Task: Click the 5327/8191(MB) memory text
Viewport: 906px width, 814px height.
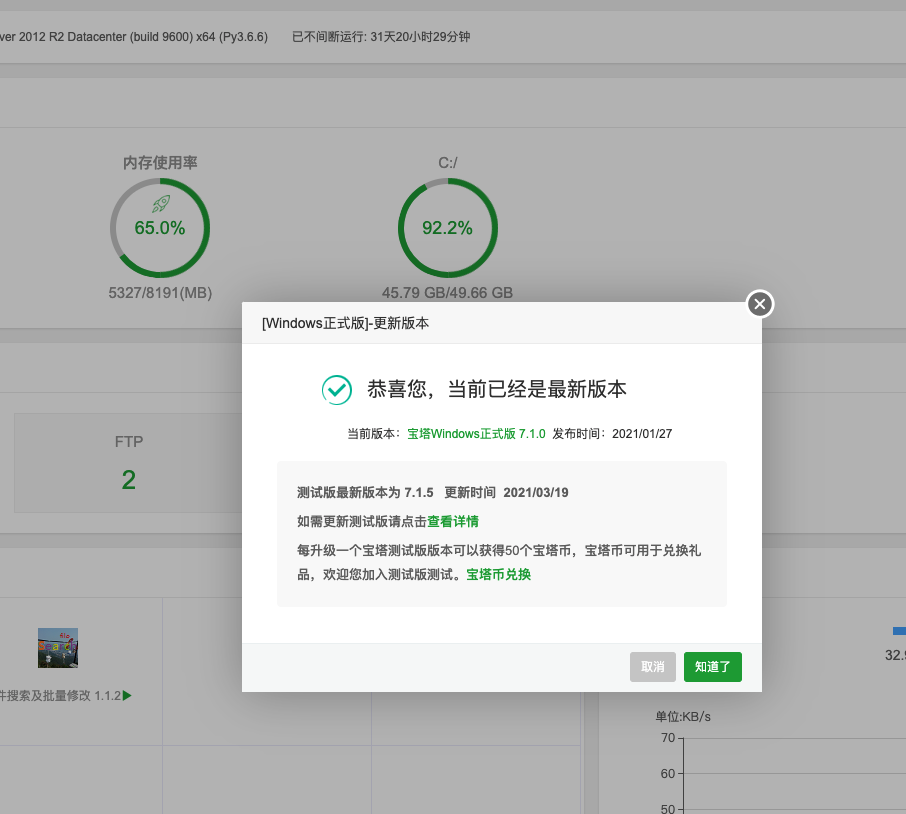Action: point(160,293)
